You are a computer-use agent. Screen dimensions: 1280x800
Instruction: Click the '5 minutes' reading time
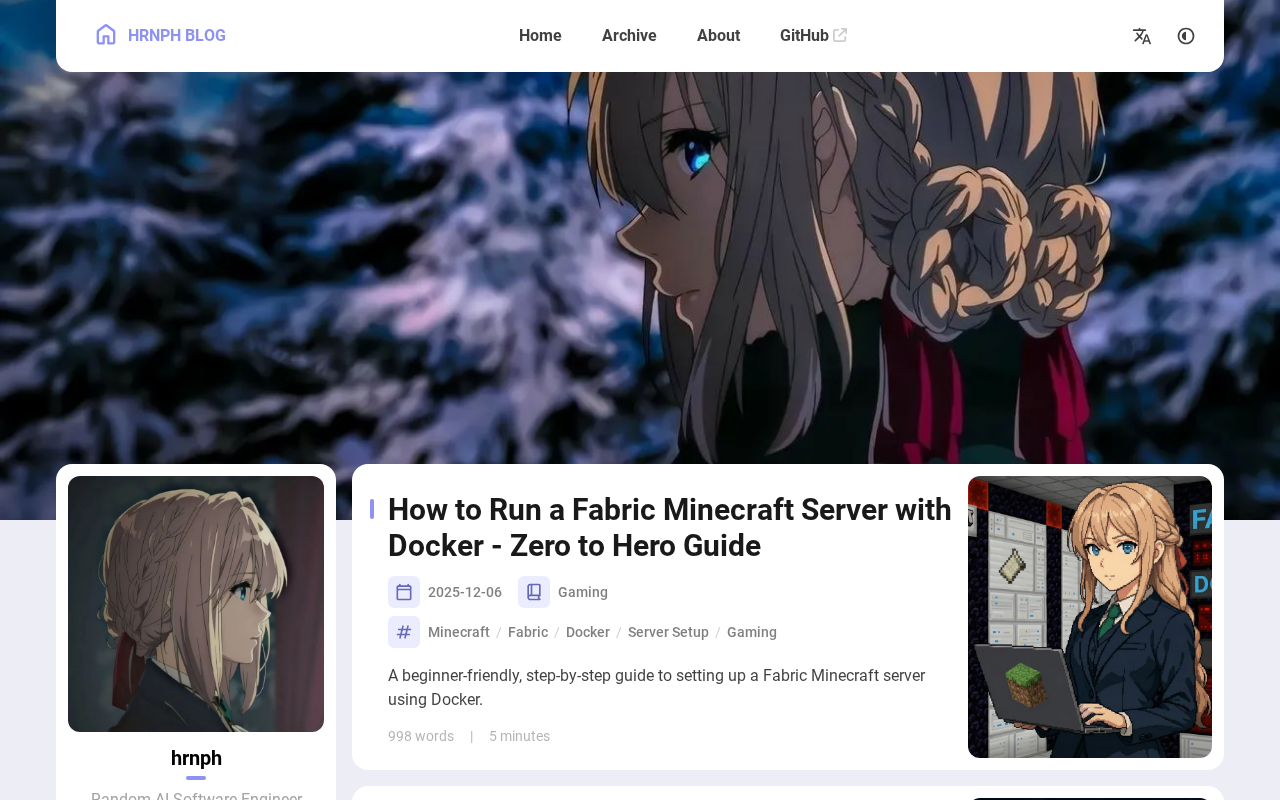coord(519,736)
